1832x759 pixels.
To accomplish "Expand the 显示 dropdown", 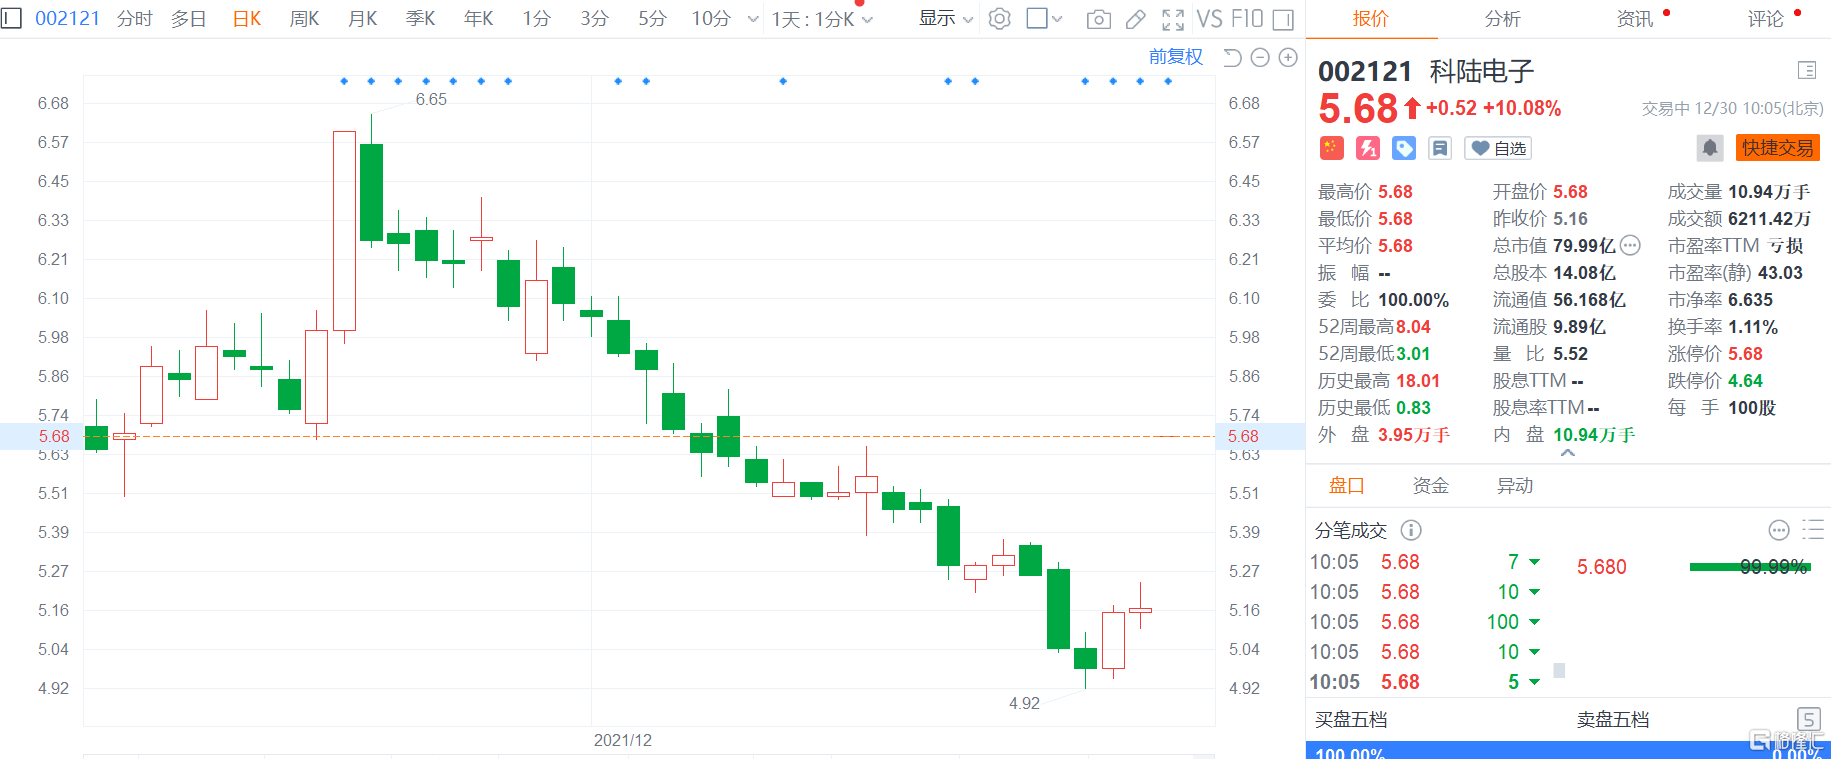I will click(945, 19).
